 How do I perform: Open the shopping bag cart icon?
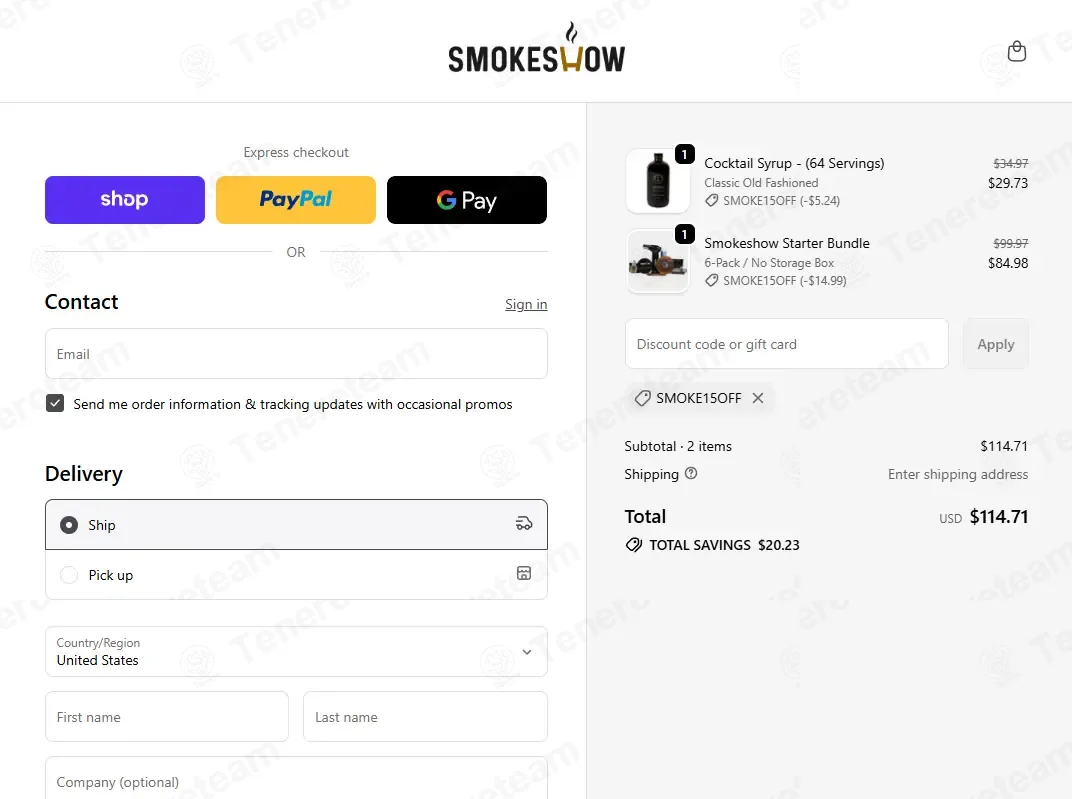point(1017,51)
